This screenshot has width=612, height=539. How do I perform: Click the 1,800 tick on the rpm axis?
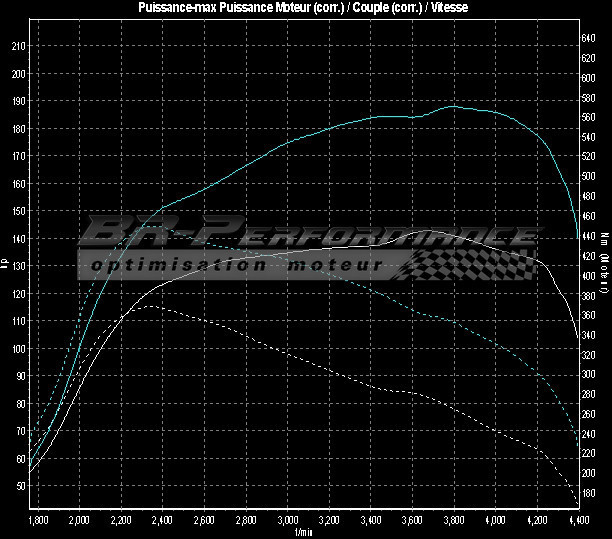[x=39, y=521]
